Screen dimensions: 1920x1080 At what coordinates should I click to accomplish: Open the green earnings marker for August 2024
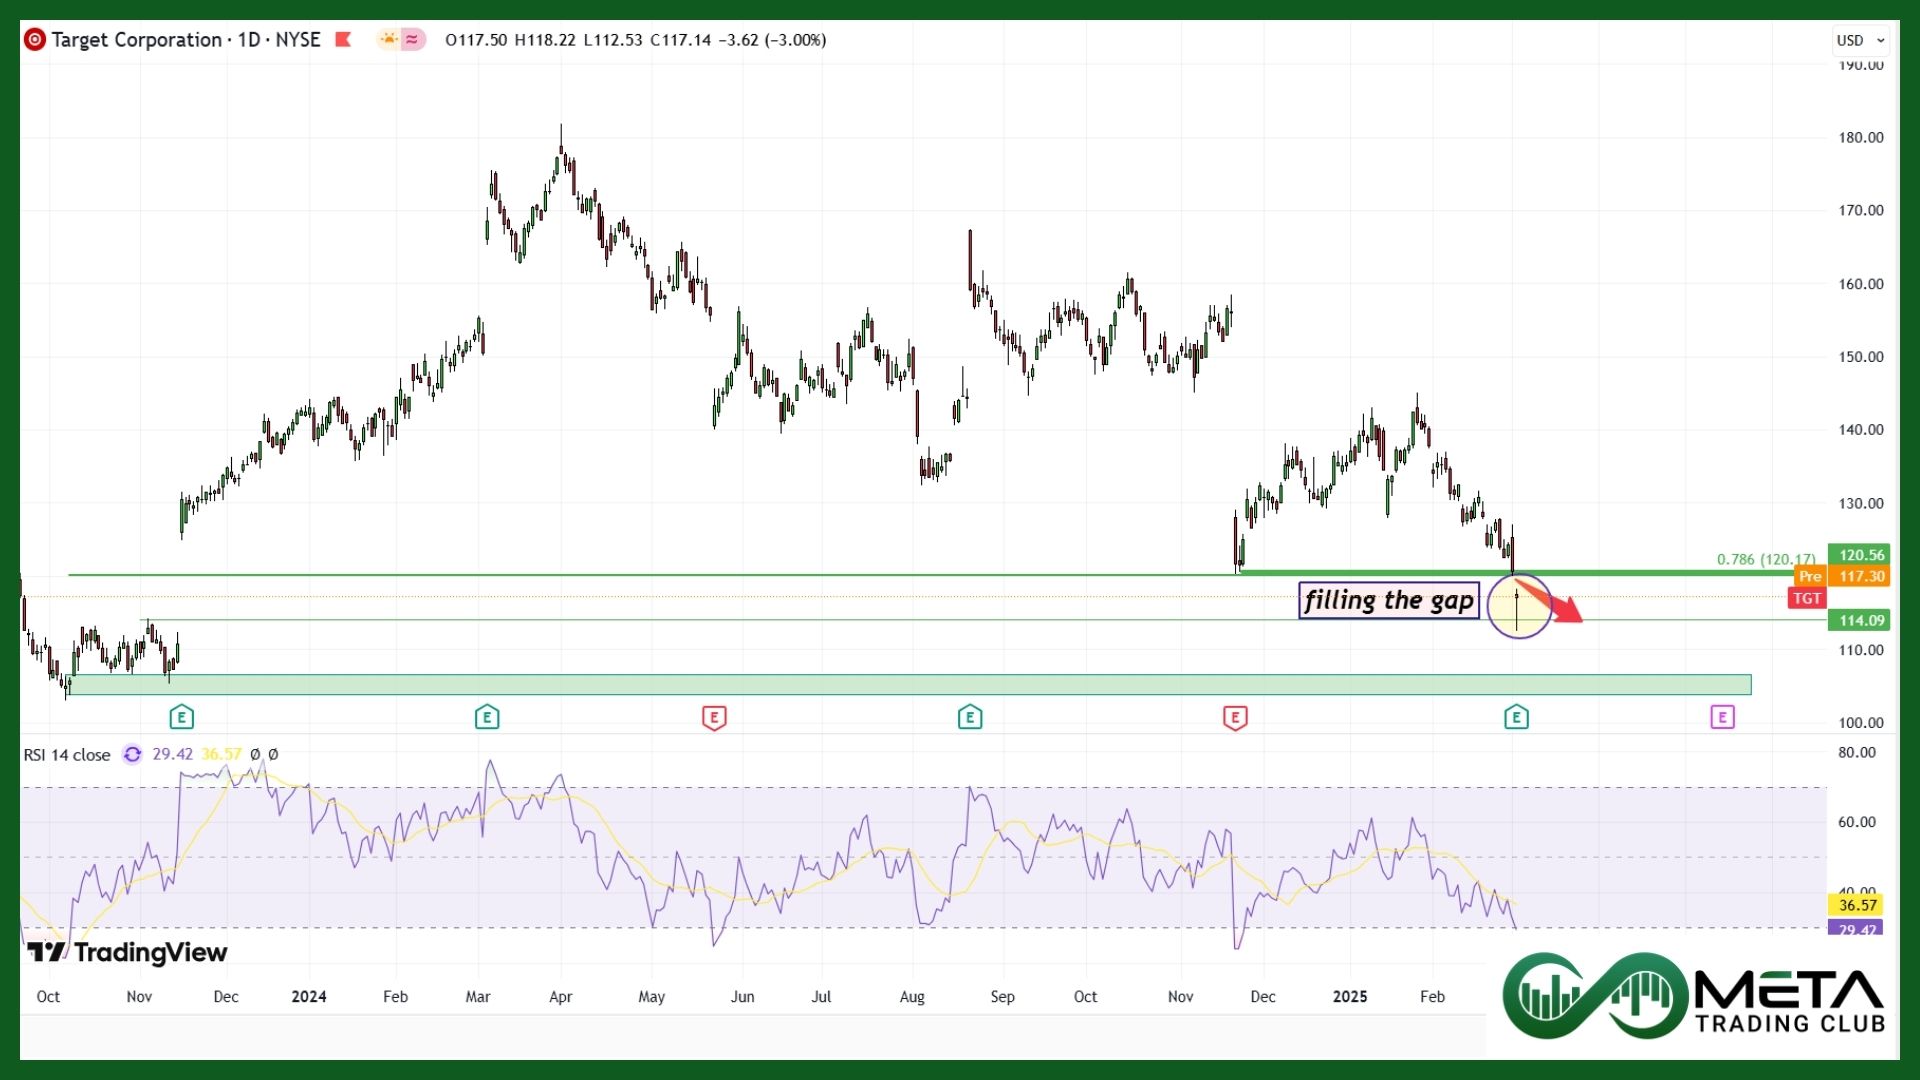[970, 717]
